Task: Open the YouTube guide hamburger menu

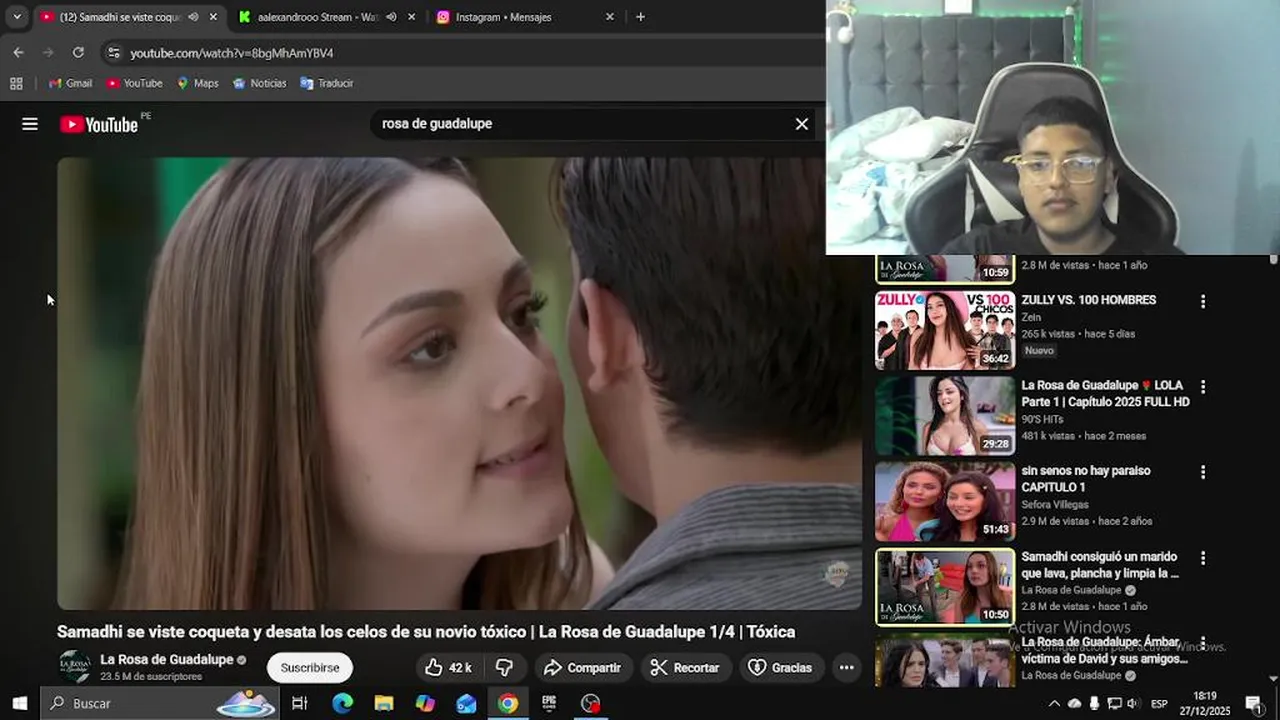Action: 30,124
